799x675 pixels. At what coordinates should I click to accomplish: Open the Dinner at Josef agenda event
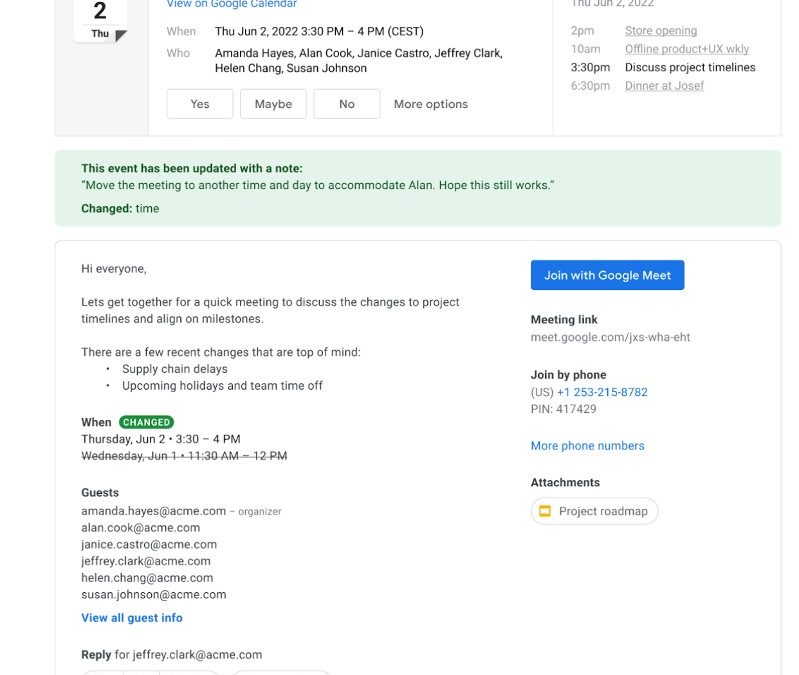(x=664, y=86)
